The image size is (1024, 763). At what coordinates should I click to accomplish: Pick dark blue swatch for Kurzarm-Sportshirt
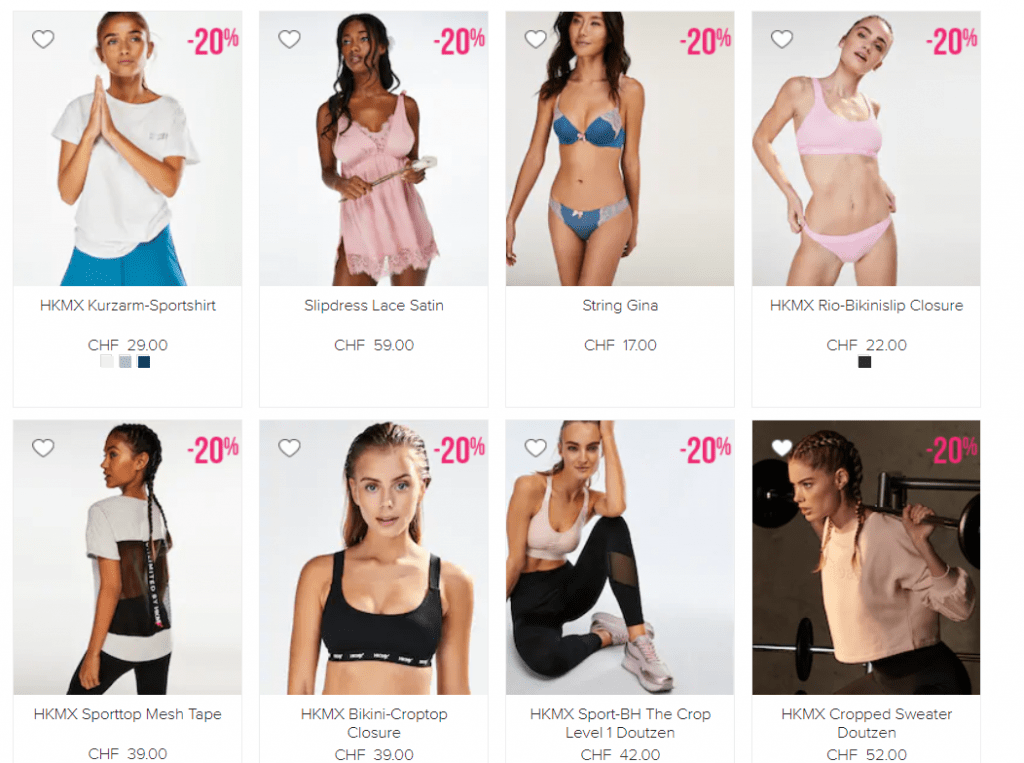(x=144, y=362)
